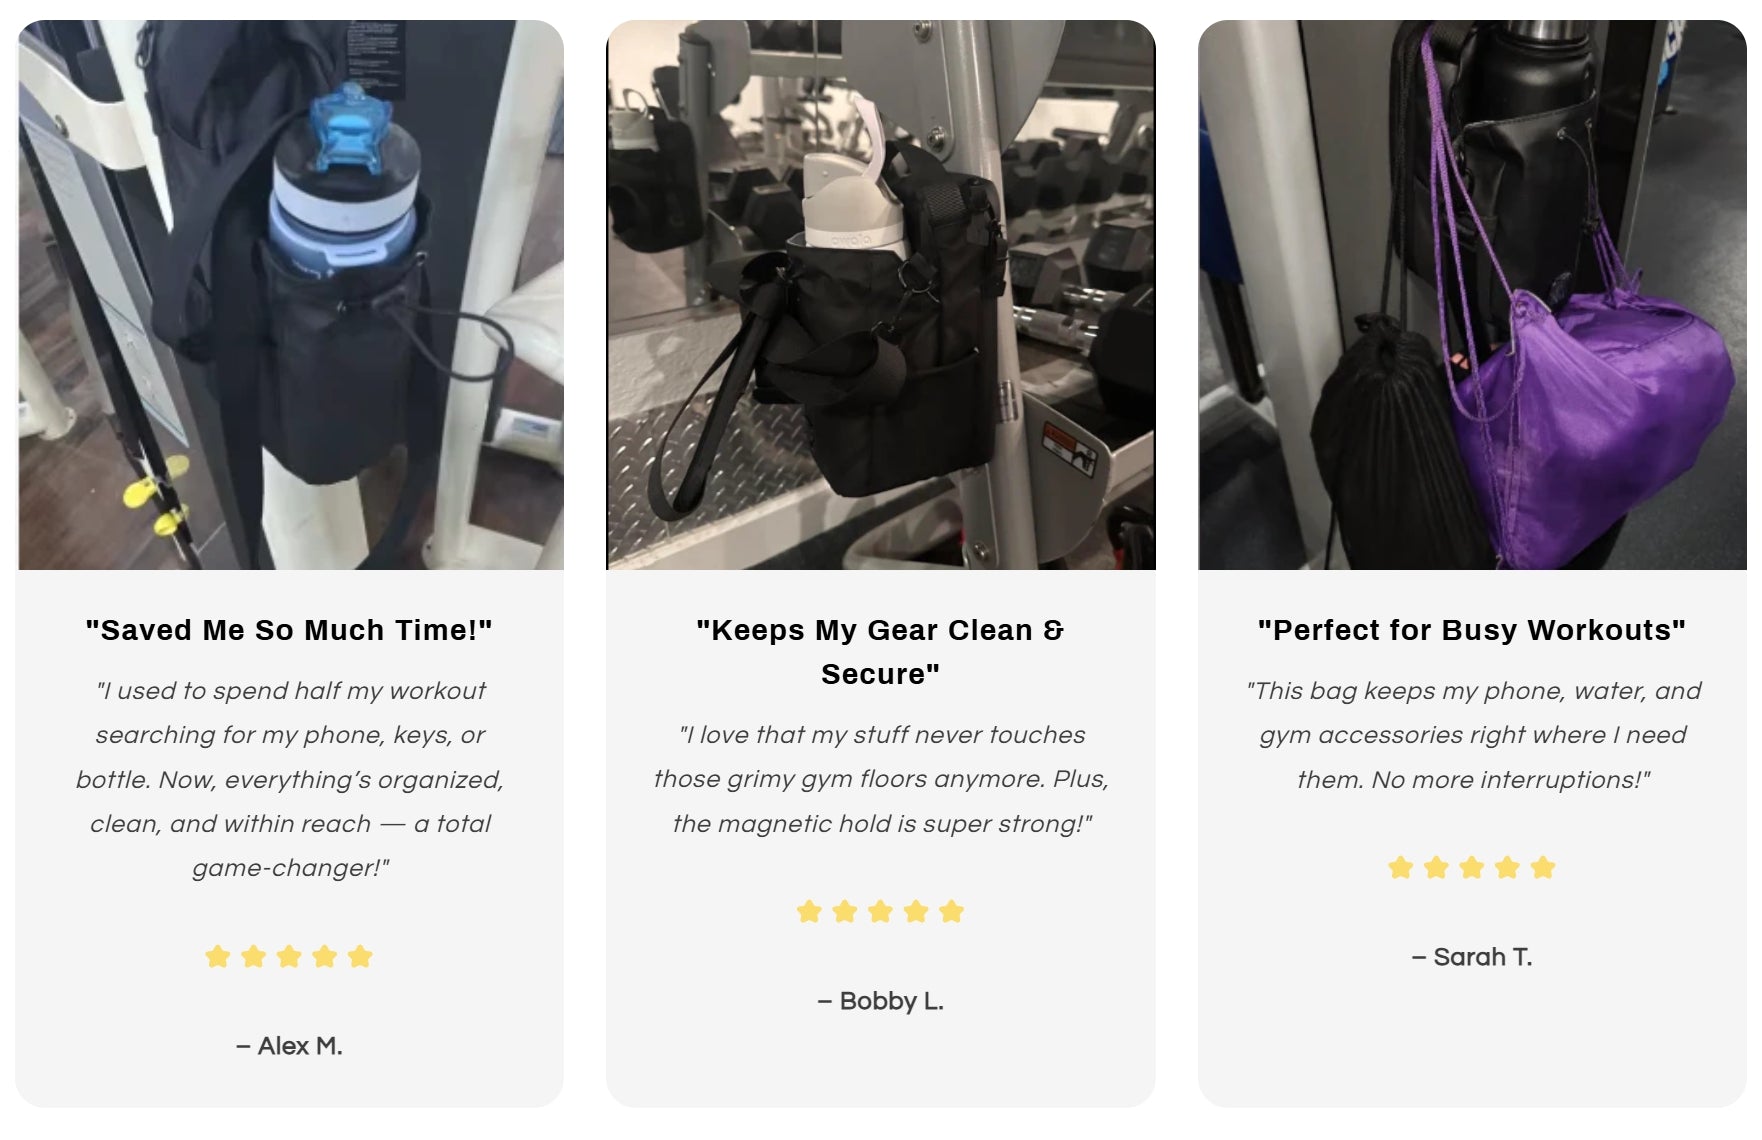Click the last star in Sarah T.'s rating
Viewport: 1762px width, 1140px height.
1543,868
